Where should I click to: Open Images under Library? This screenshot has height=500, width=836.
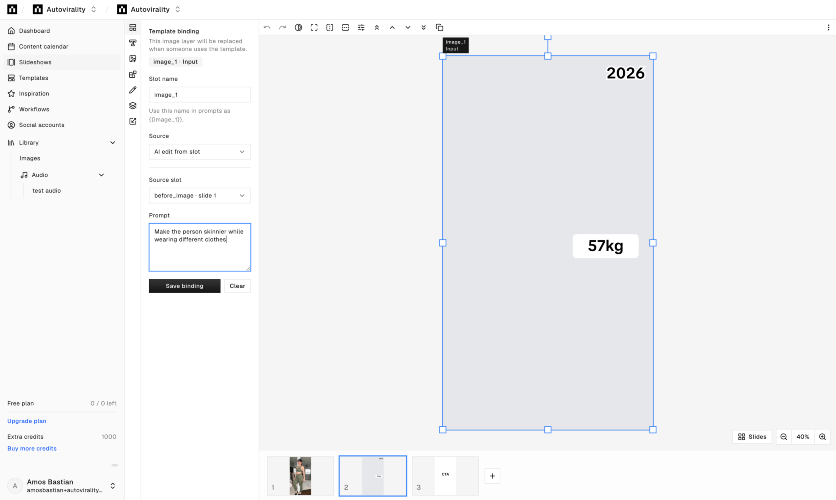pyautogui.click(x=30, y=158)
